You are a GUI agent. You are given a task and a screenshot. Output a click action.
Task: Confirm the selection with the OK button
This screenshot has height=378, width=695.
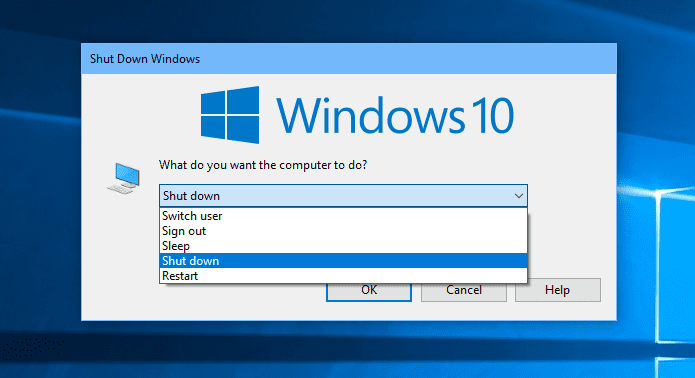[369, 291]
